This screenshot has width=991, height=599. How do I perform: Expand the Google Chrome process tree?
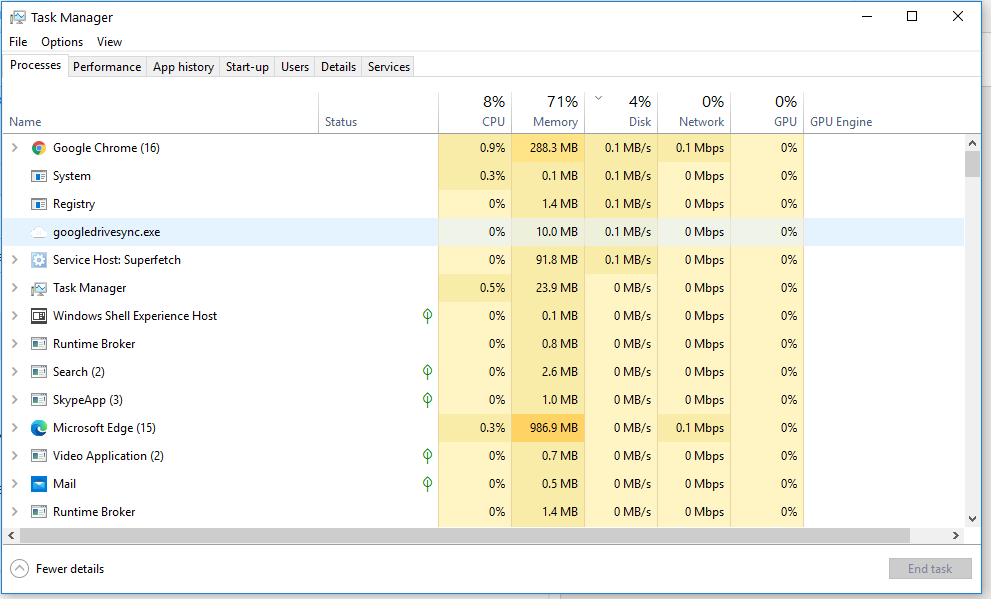(x=16, y=147)
